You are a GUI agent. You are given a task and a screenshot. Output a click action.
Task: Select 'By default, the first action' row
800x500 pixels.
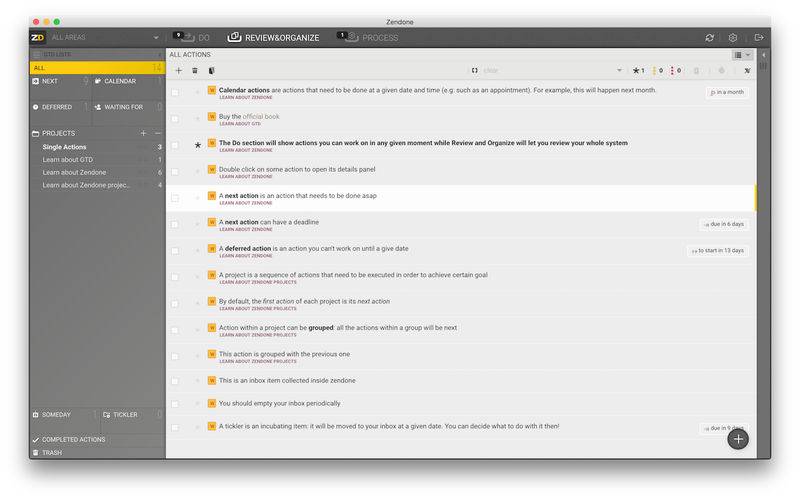click(460, 304)
